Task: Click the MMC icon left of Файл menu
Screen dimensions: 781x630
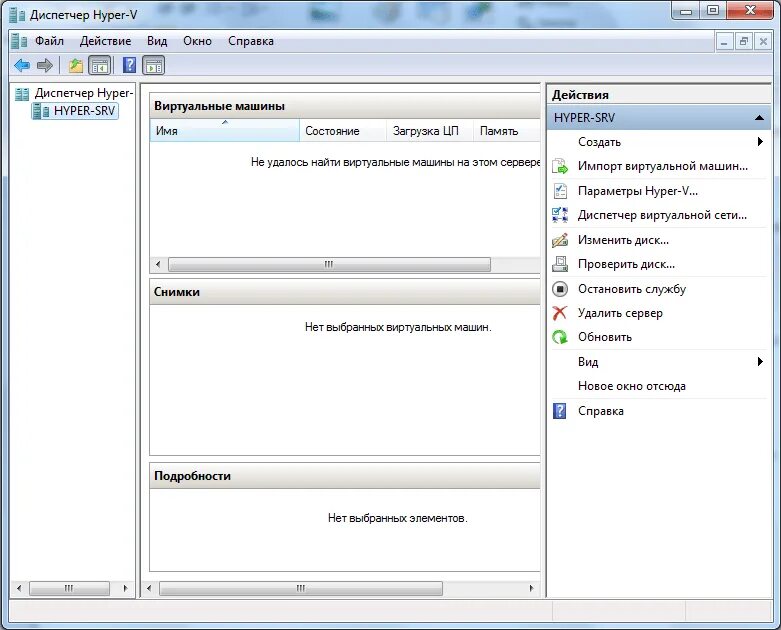Action: pyautogui.click(x=19, y=41)
